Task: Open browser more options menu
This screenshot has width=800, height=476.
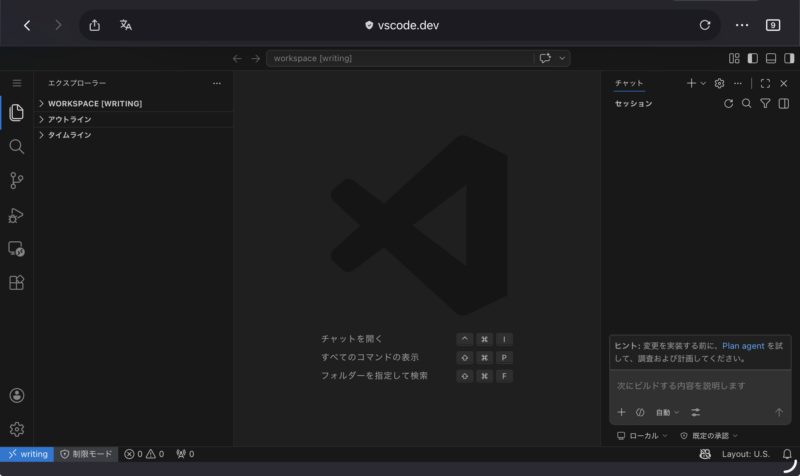Action: pyautogui.click(x=742, y=25)
